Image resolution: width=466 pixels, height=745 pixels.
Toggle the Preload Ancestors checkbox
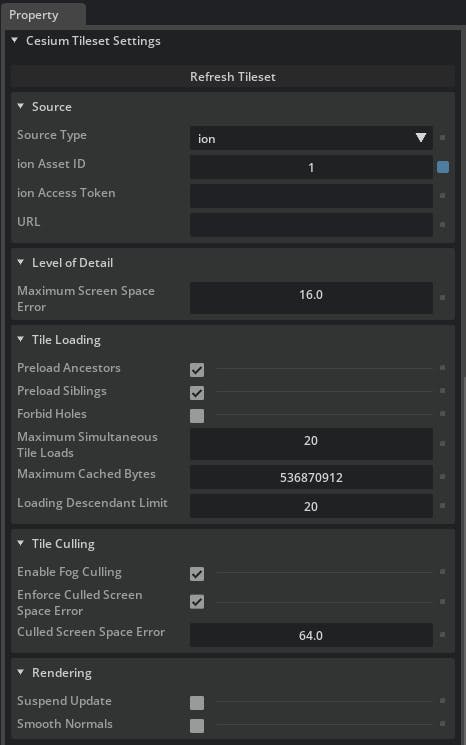coord(197,370)
